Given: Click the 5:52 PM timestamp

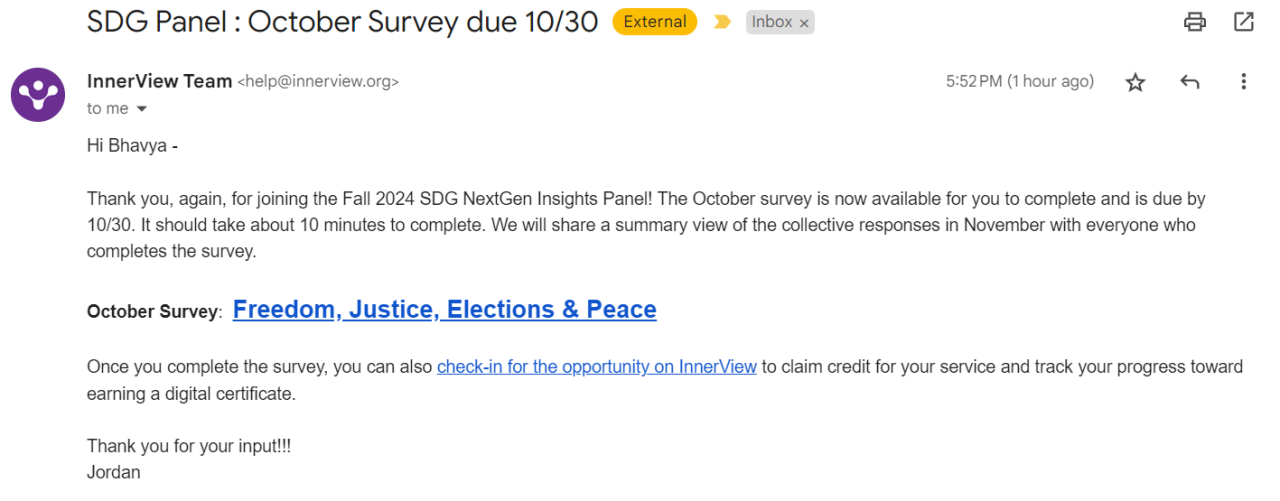Looking at the screenshot, I should point(1019,82).
